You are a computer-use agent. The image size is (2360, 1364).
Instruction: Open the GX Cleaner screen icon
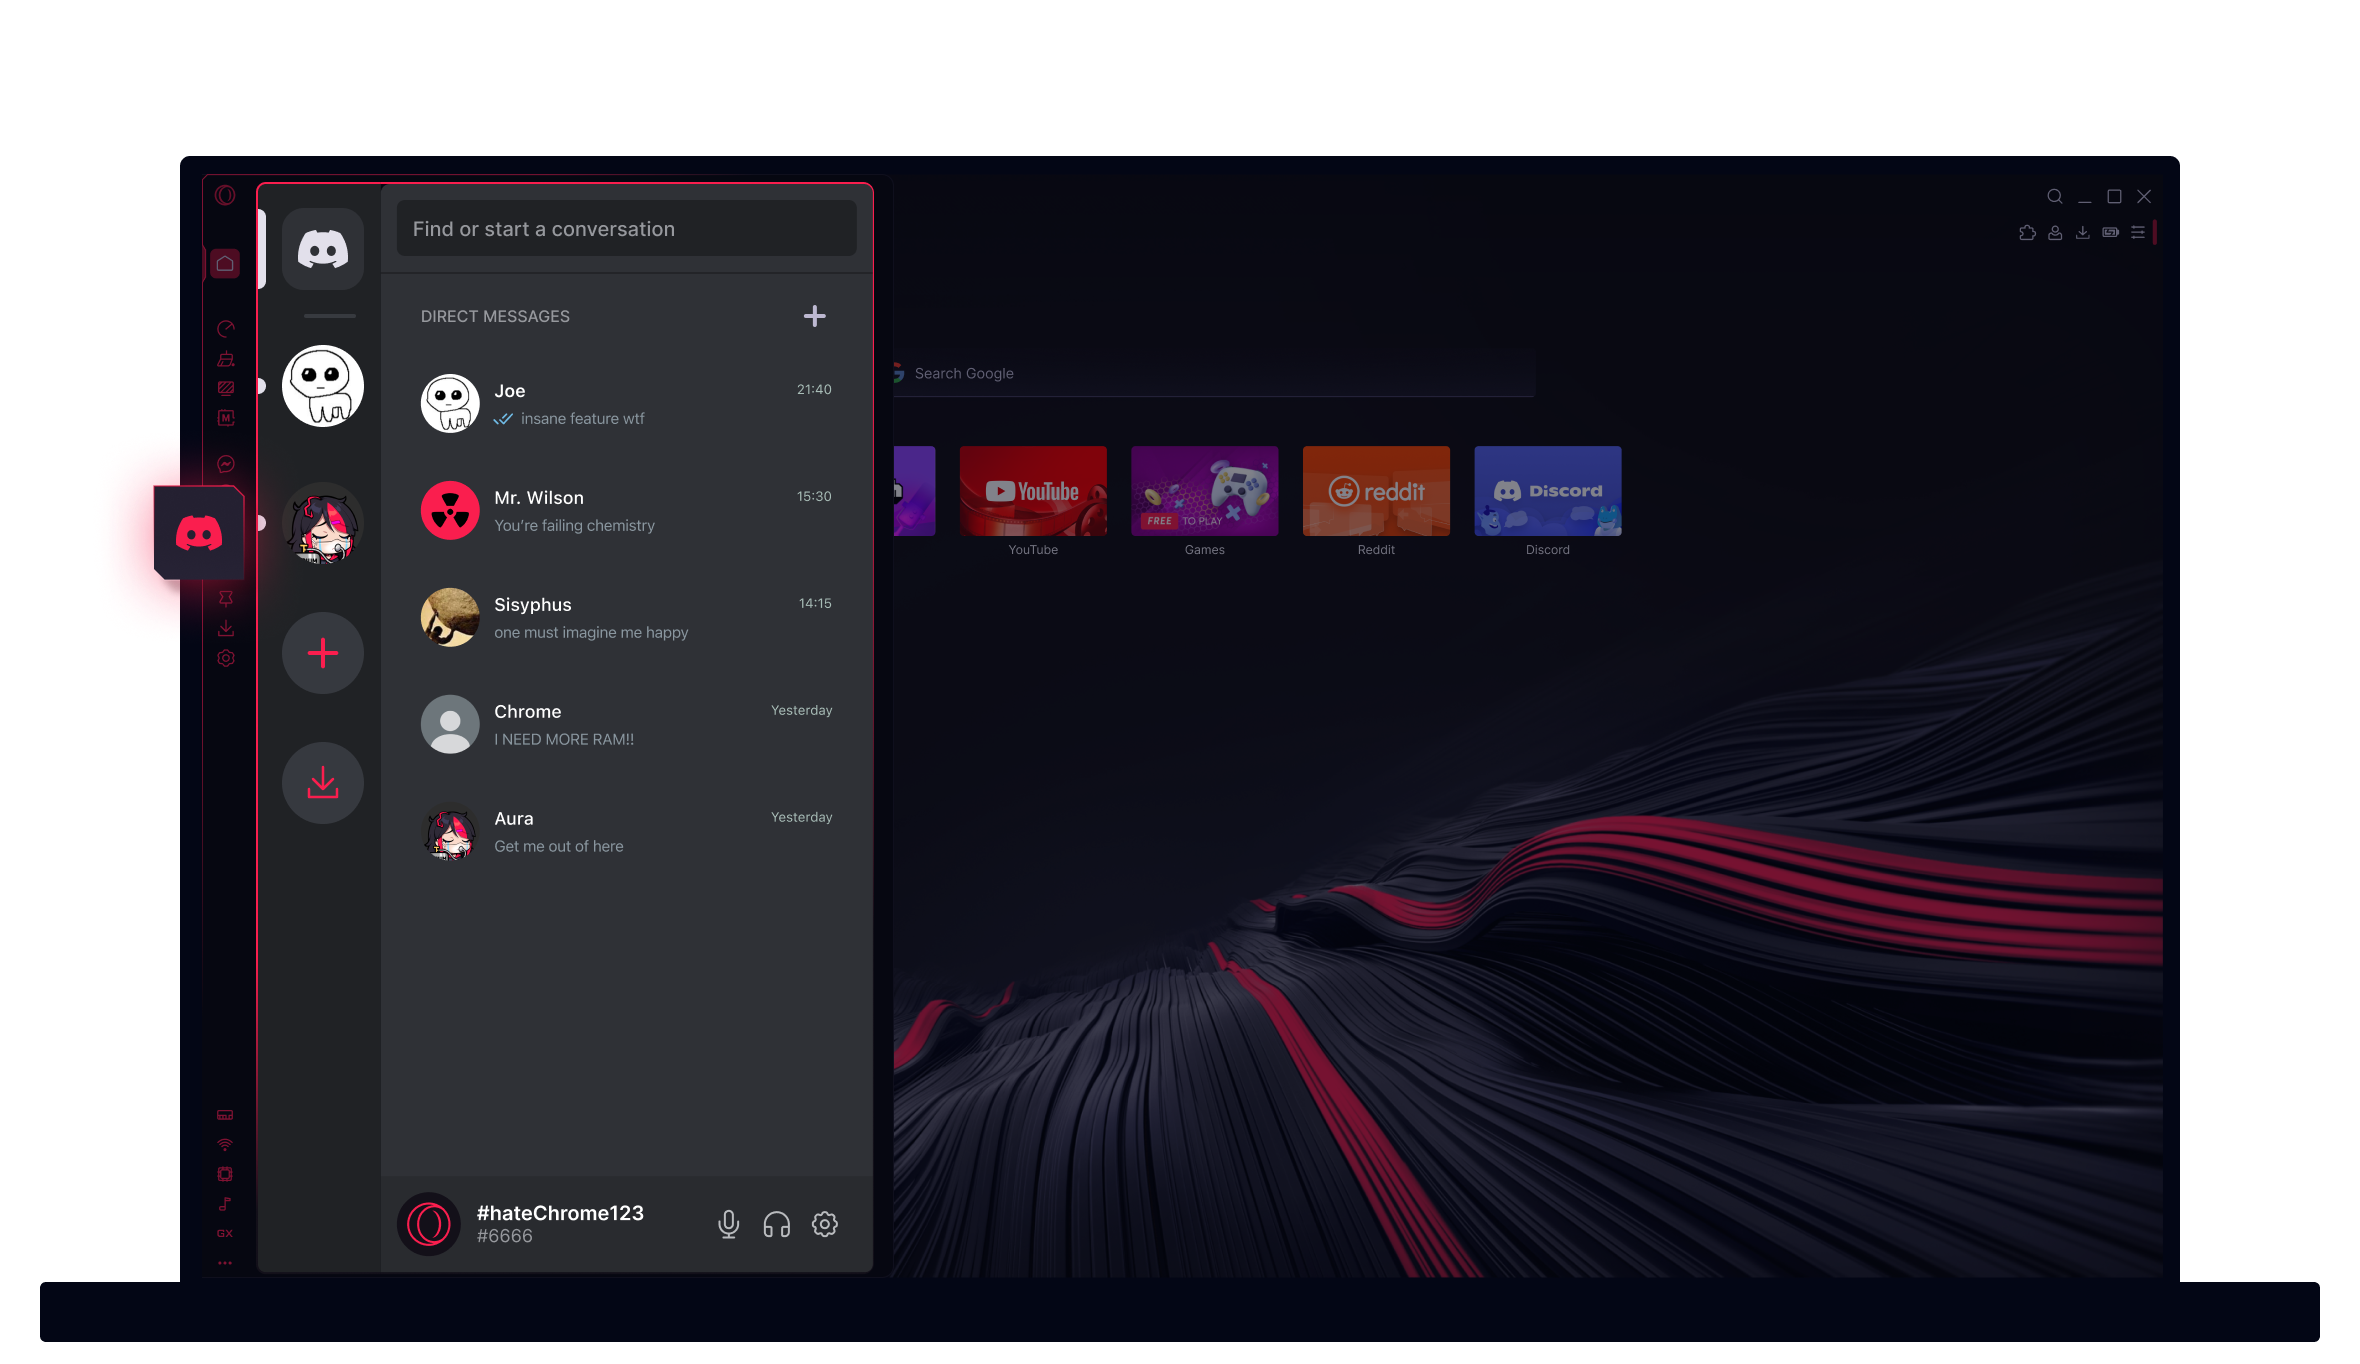[225, 388]
